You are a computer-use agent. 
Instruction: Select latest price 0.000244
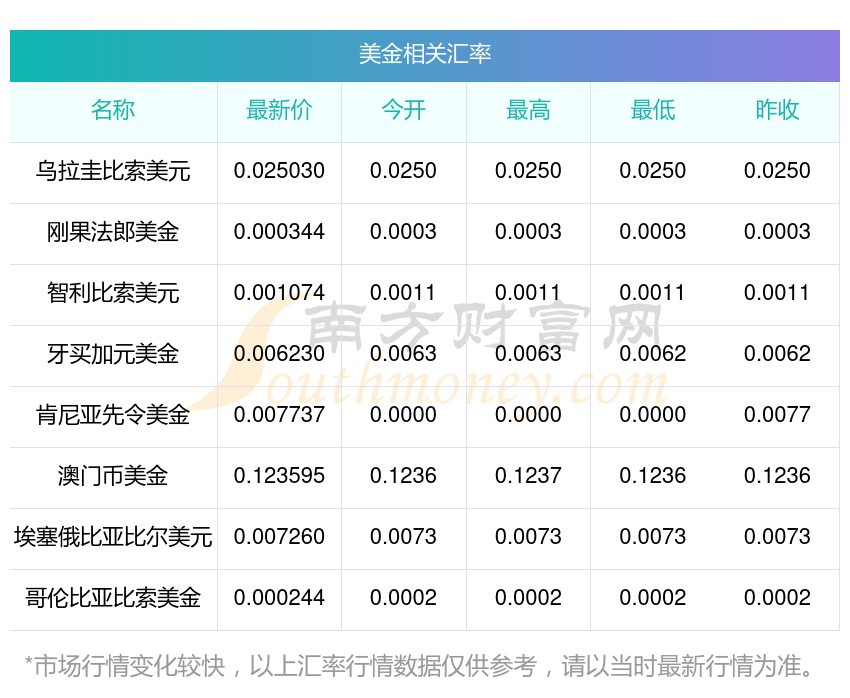point(279,598)
